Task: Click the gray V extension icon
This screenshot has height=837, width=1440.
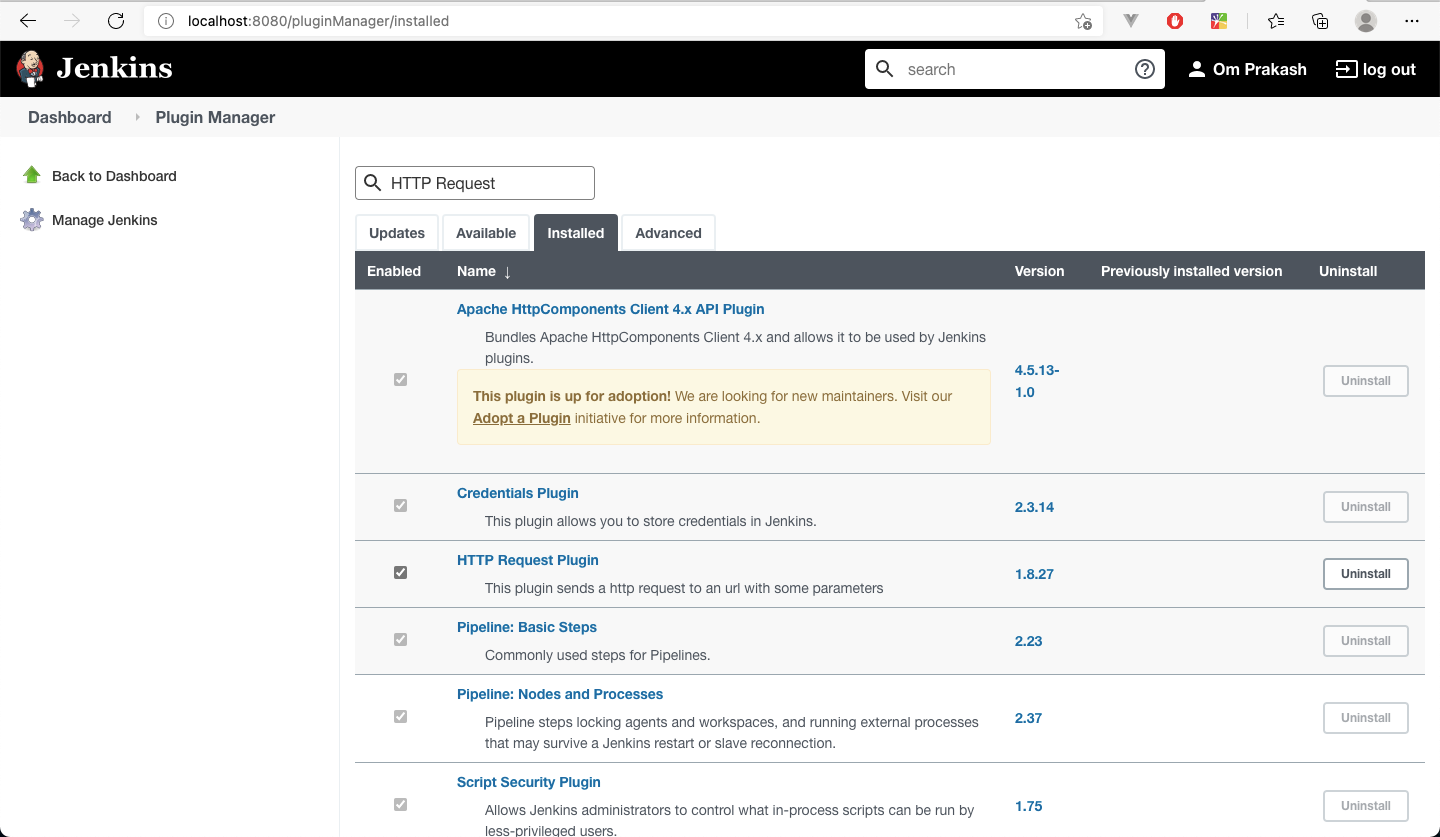Action: click(1131, 21)
